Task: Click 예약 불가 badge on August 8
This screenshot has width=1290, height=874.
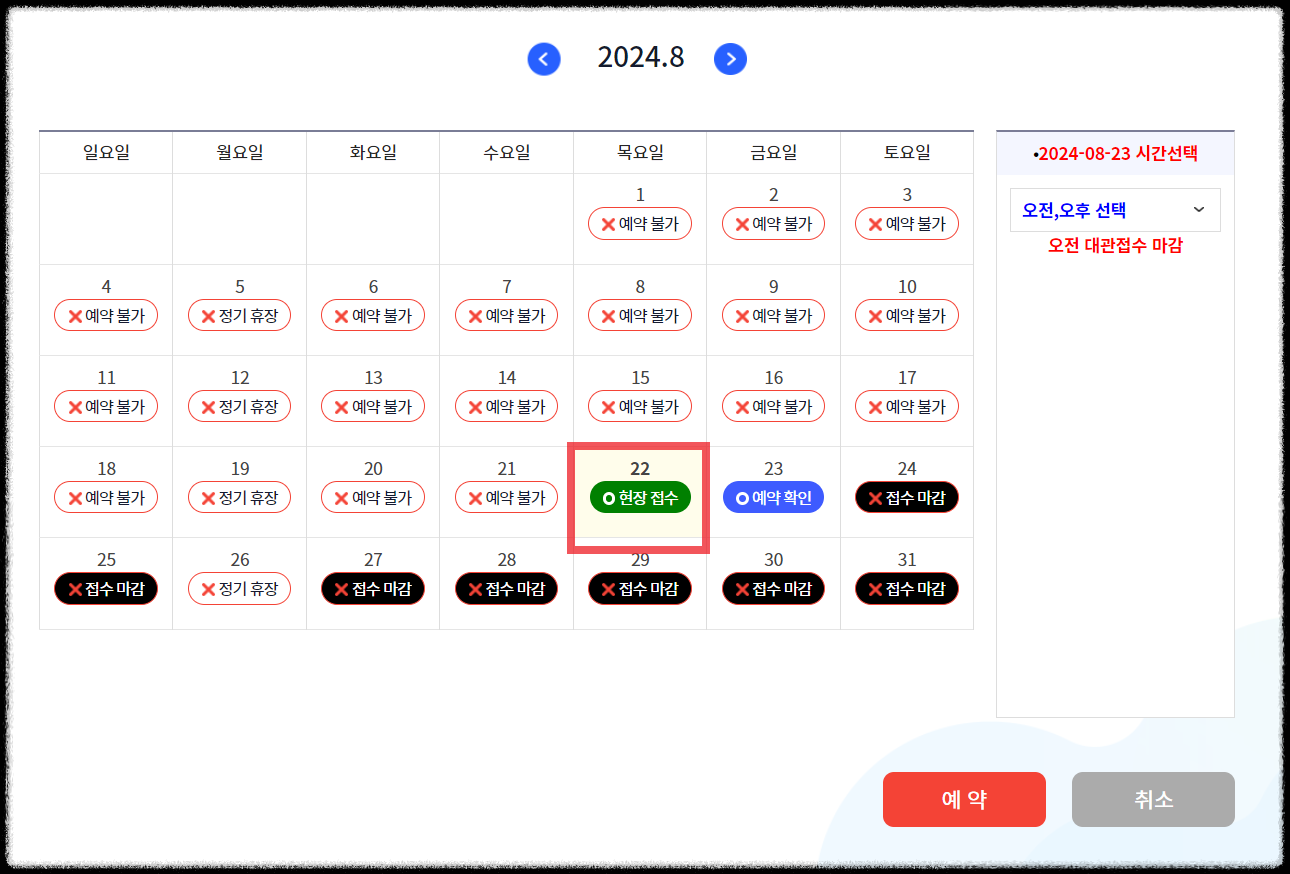Action: click(x=640, y=315)
